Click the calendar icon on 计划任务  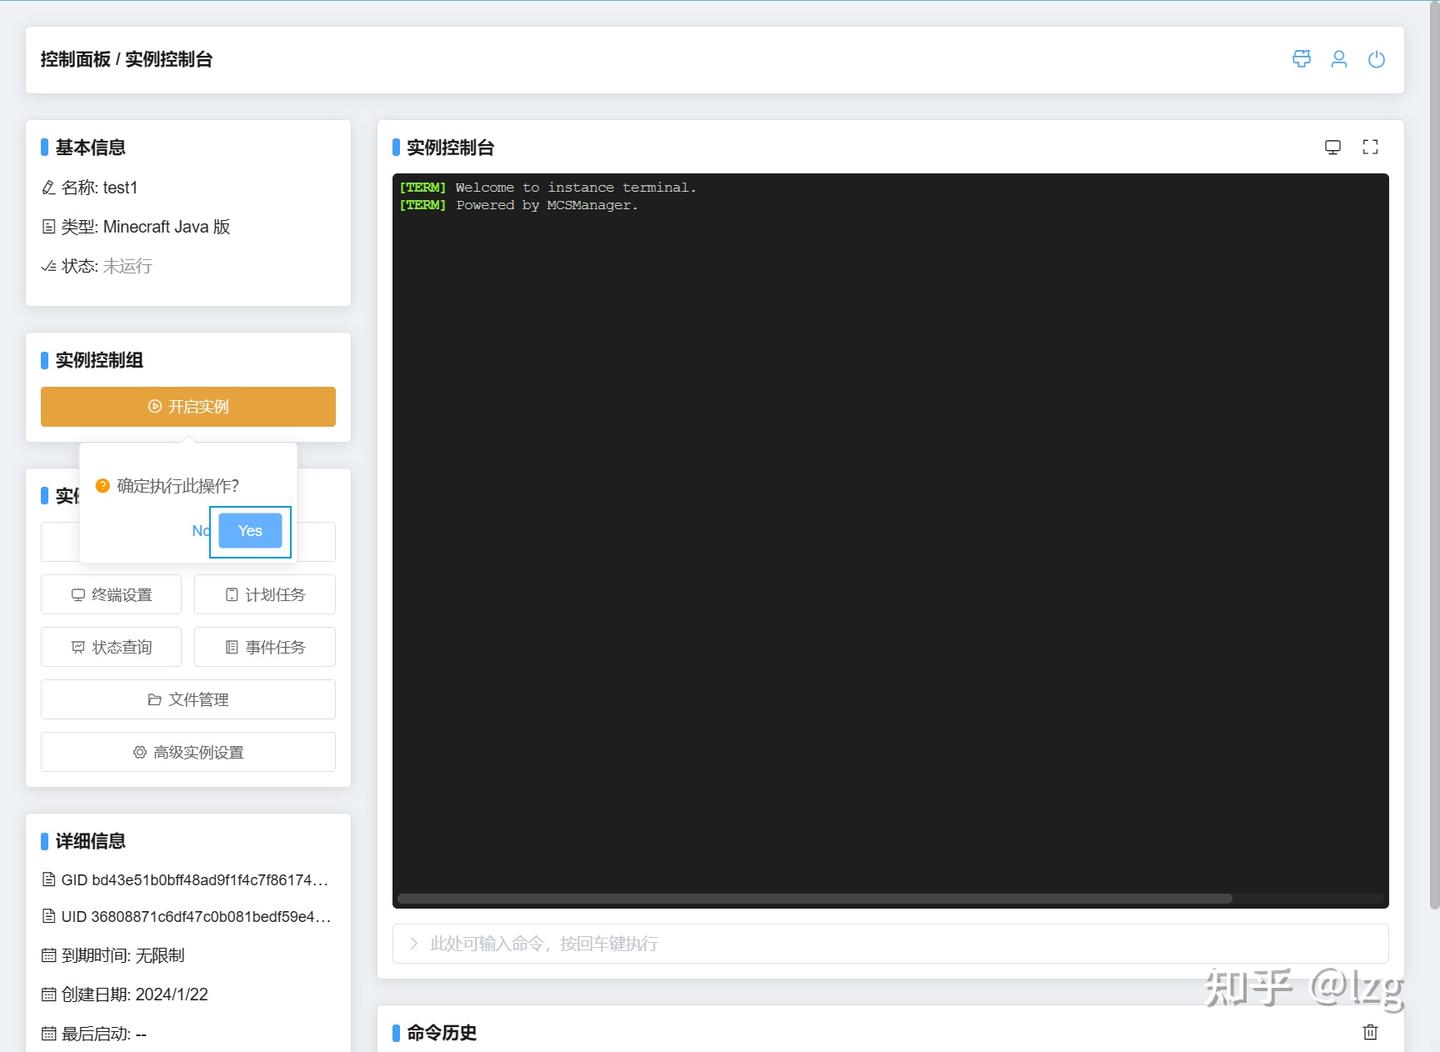pyautogui.click(x=231, y=594)
